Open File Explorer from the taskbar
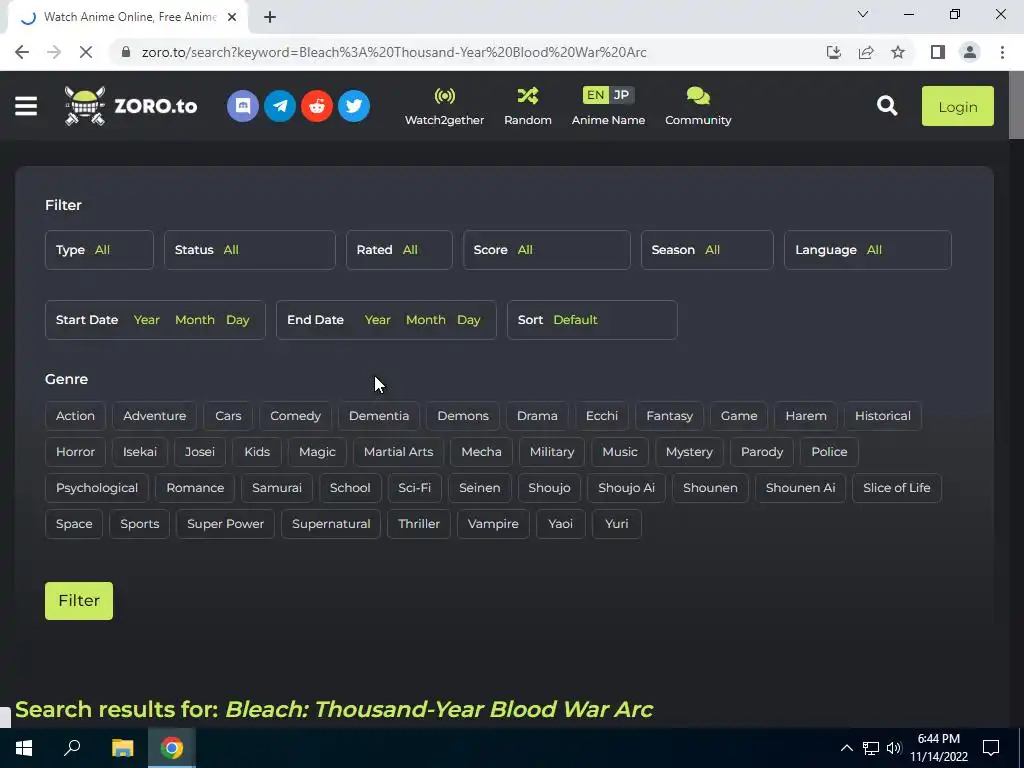This screenshot has width=1024, height=768. (x=122, y=748)
